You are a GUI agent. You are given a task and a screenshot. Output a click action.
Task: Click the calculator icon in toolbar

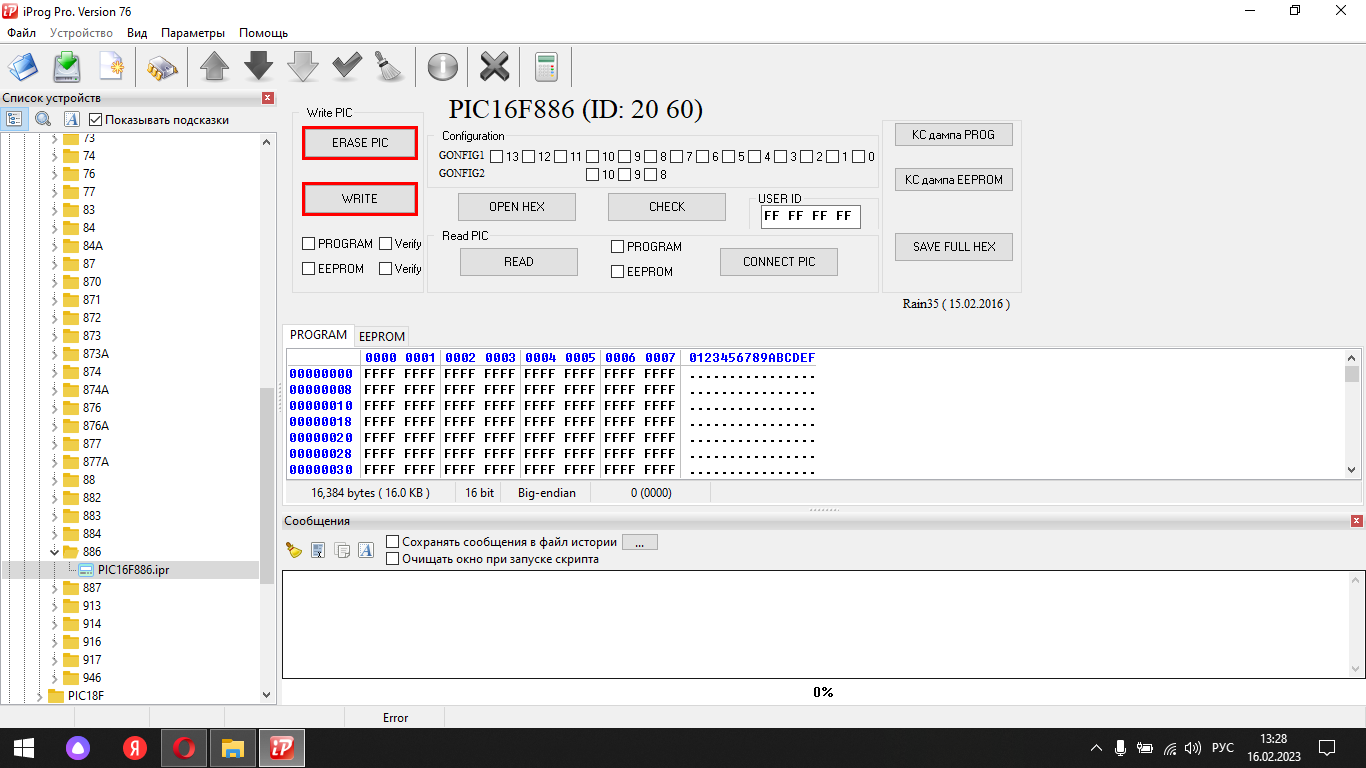[546, 67]
